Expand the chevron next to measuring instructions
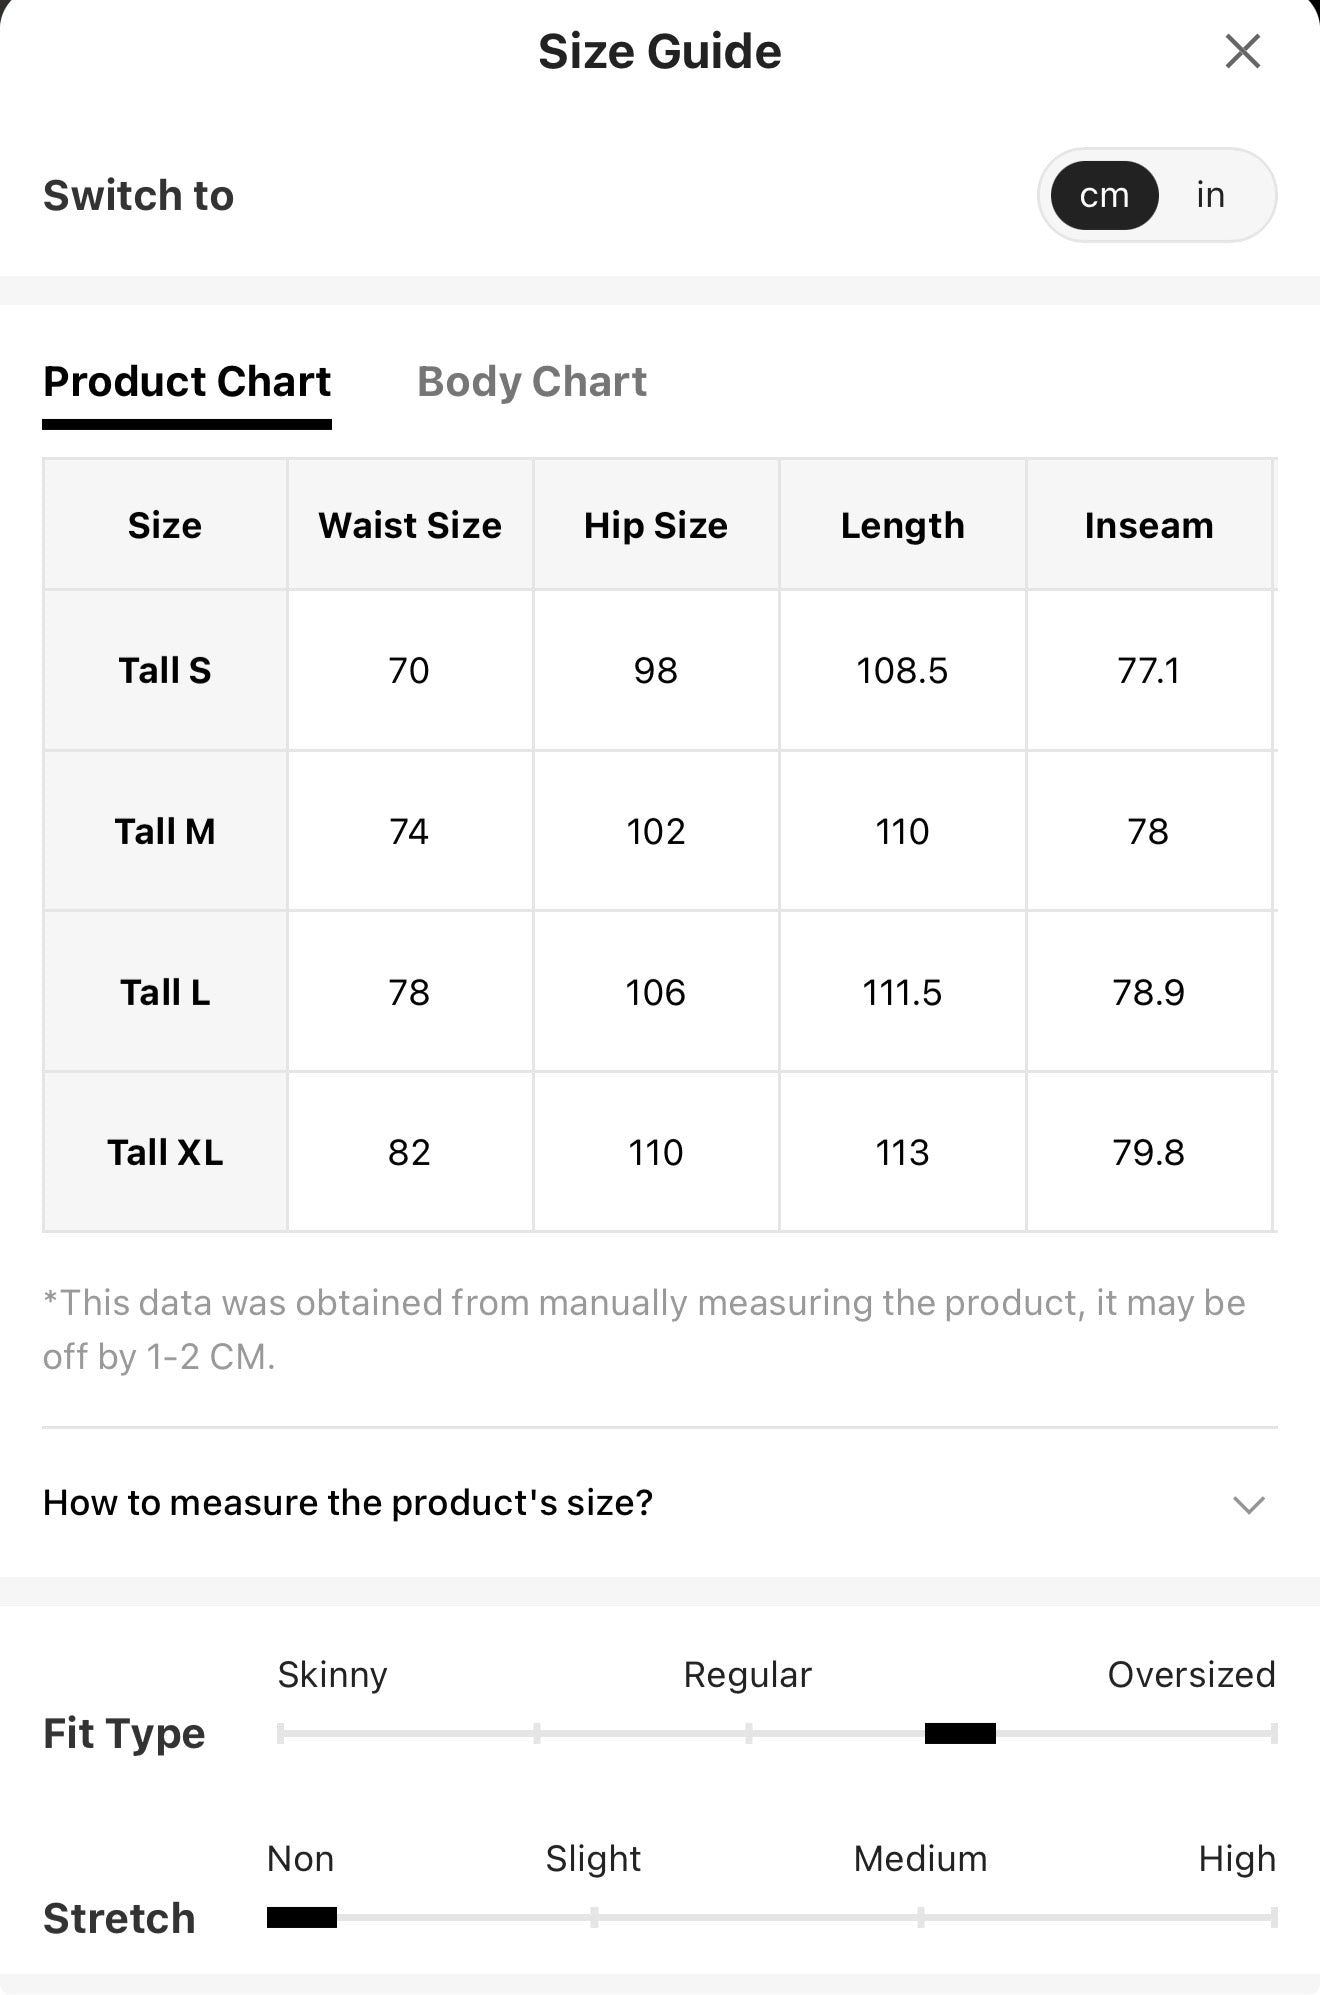Image resolution: width=1320 pixels, height=1995 pixels. [x=1249, y=1504]
